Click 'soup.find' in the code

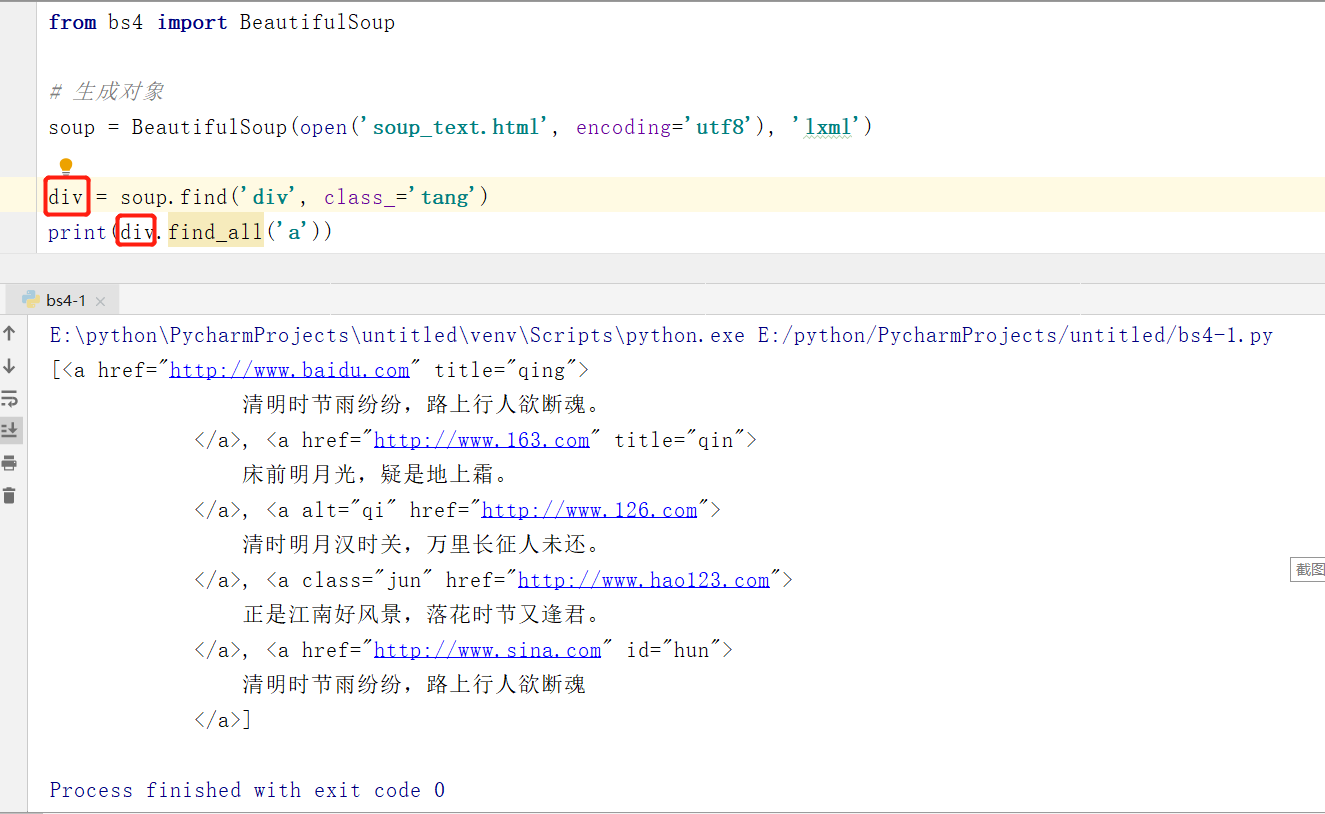click(x=174, y=197)
